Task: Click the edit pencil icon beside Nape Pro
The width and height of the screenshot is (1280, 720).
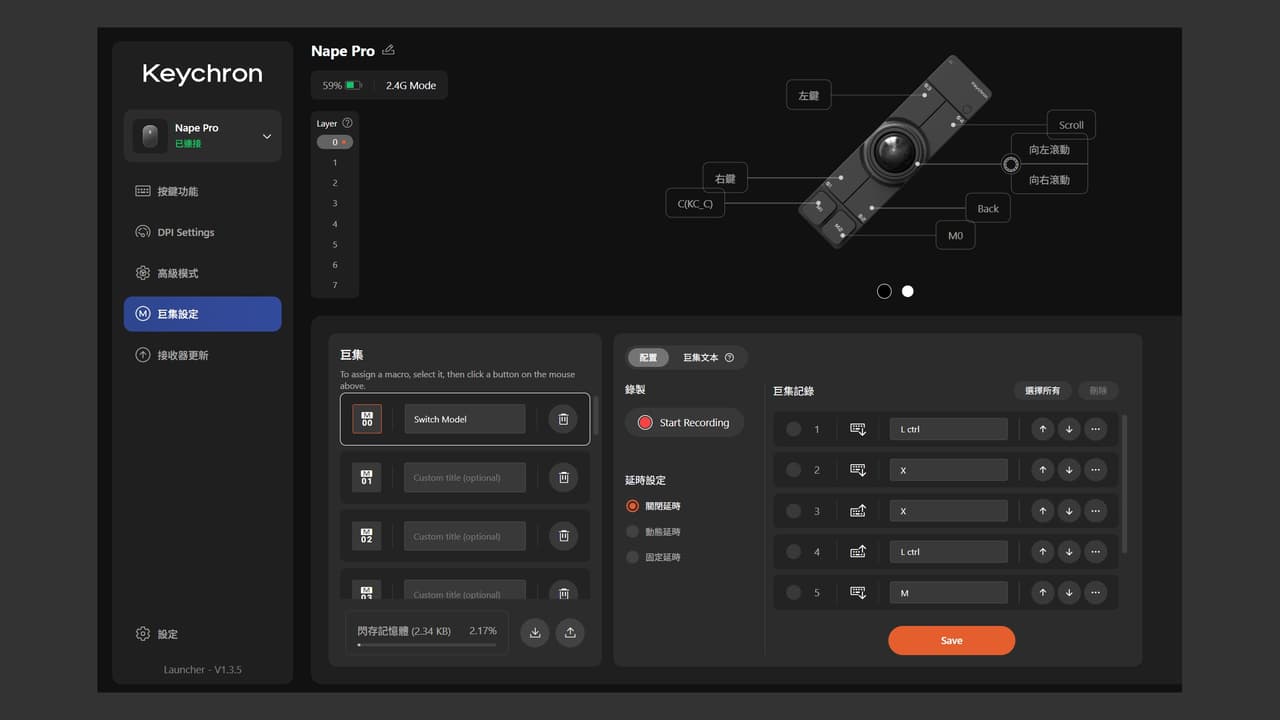Action: [388, 50]
